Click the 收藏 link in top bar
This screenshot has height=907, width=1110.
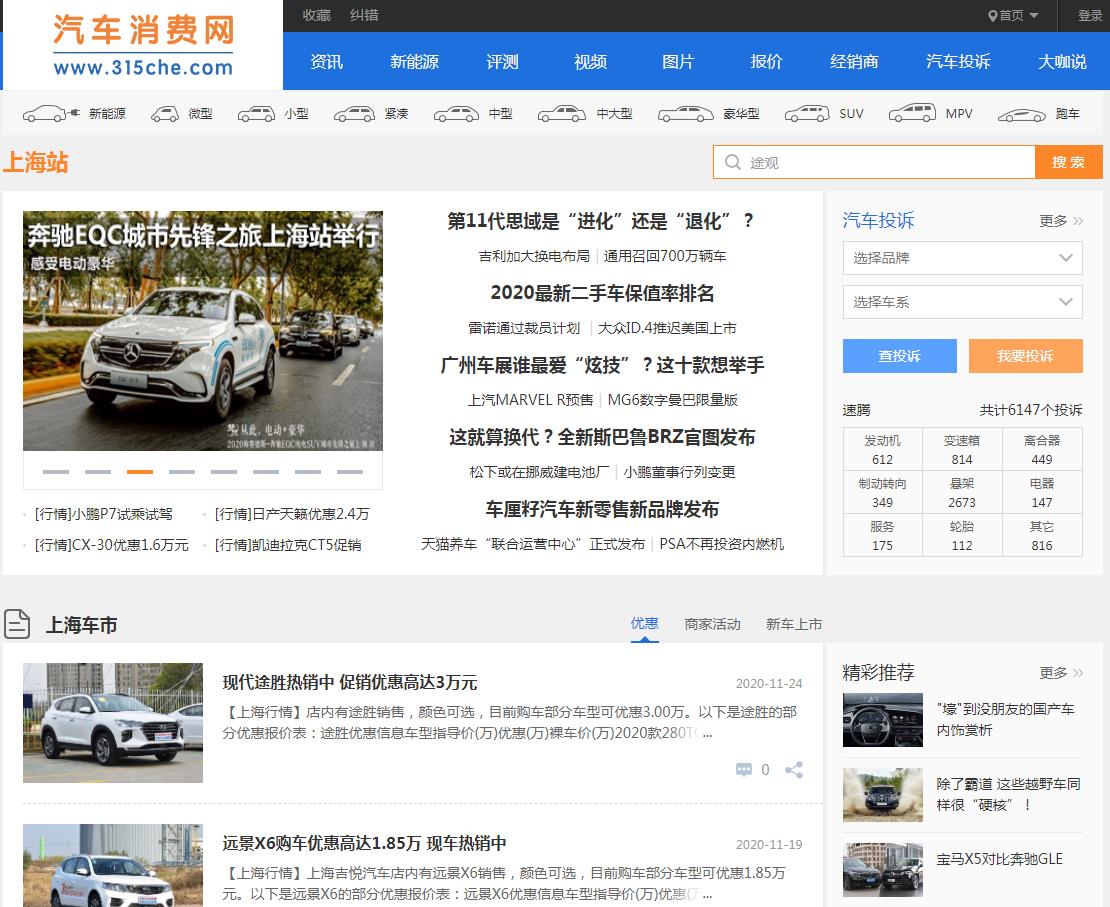click(316, 15)
